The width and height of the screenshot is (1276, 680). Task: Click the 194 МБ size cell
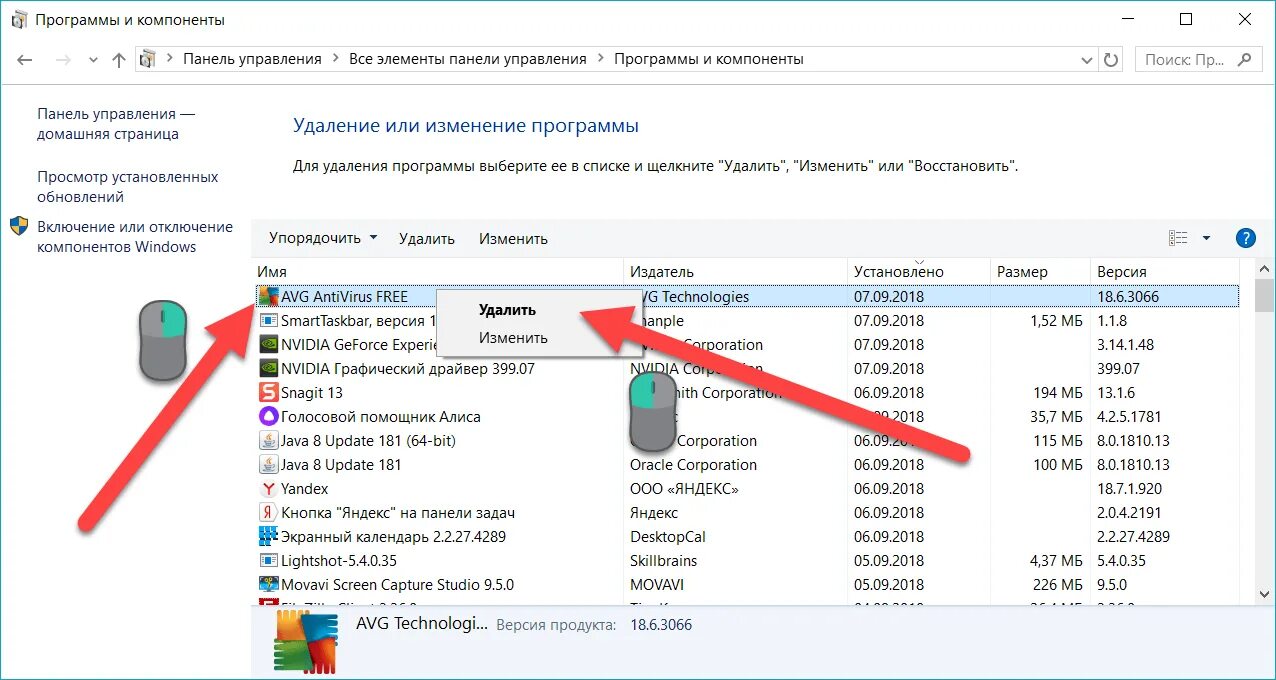[1059, 392]
